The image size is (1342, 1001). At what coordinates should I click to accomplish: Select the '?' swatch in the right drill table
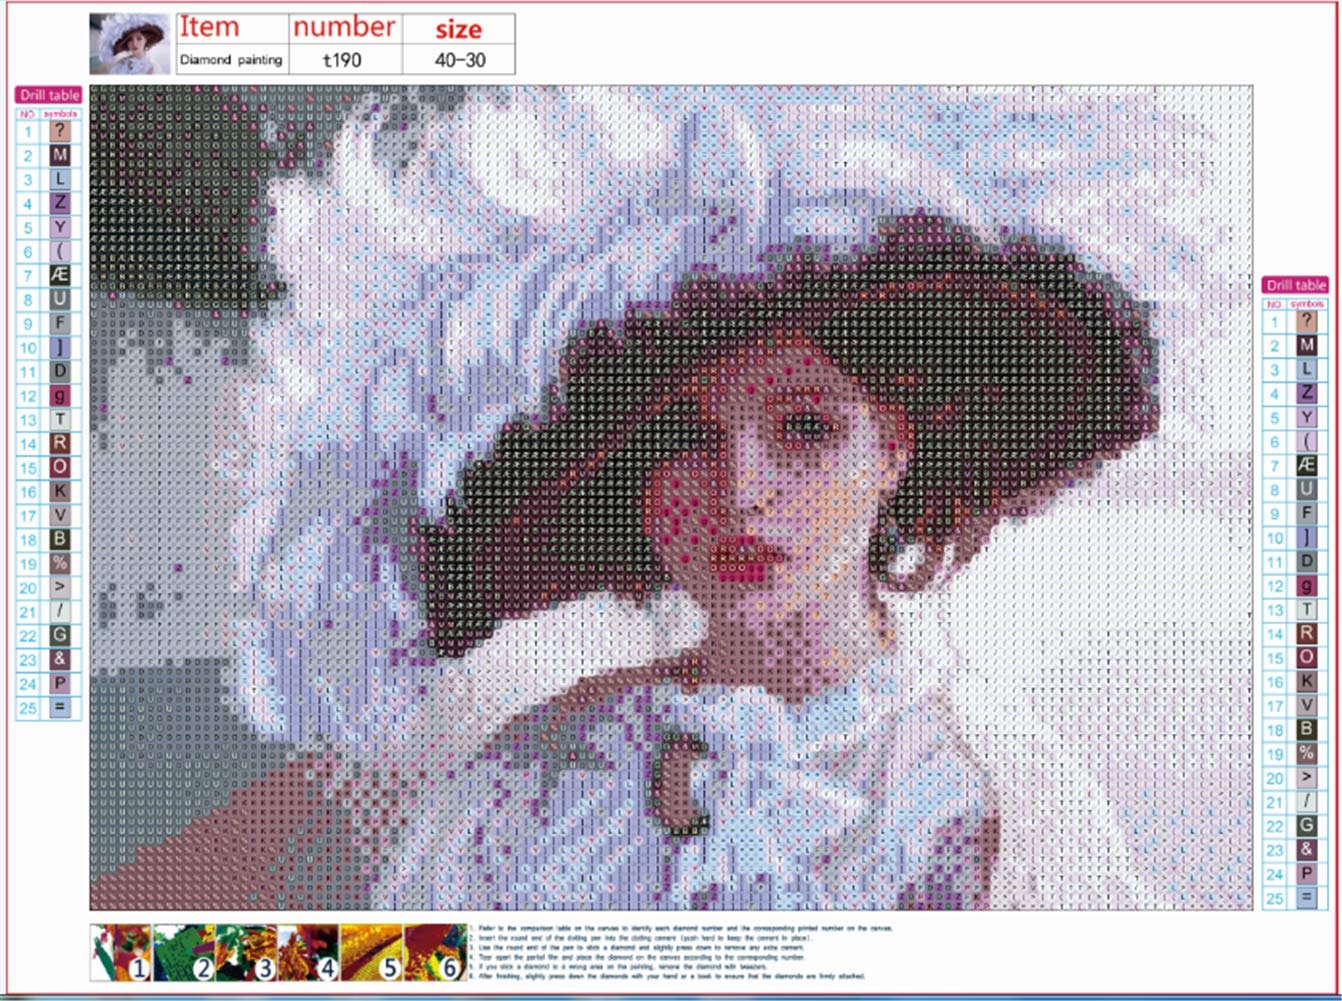pos(1307,321)
